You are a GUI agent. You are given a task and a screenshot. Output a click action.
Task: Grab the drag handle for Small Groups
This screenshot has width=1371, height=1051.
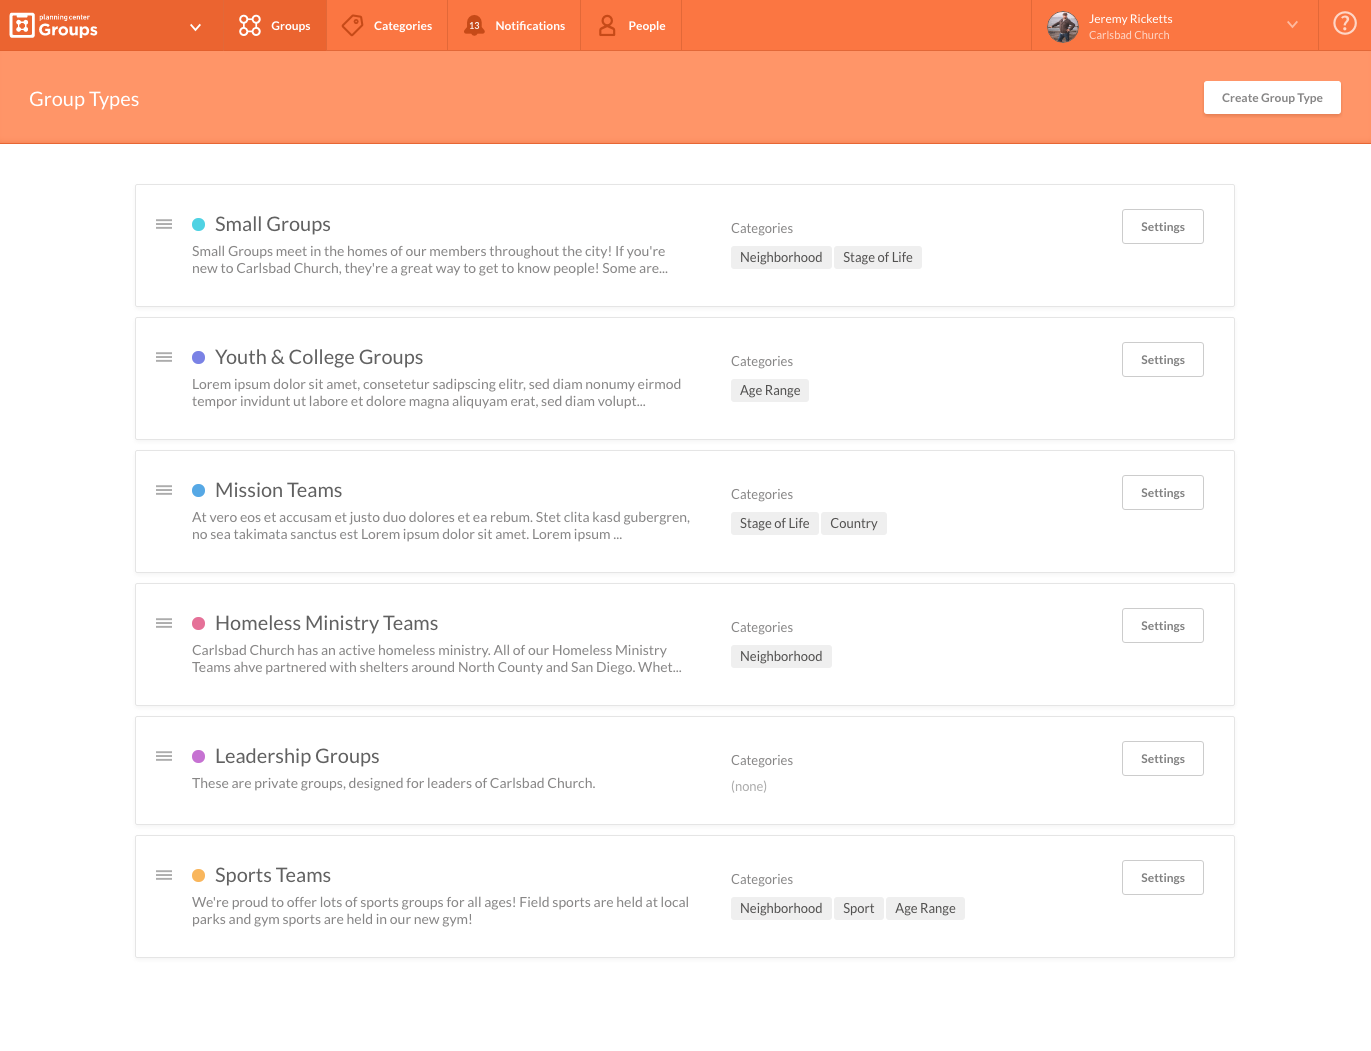(164, 224)
